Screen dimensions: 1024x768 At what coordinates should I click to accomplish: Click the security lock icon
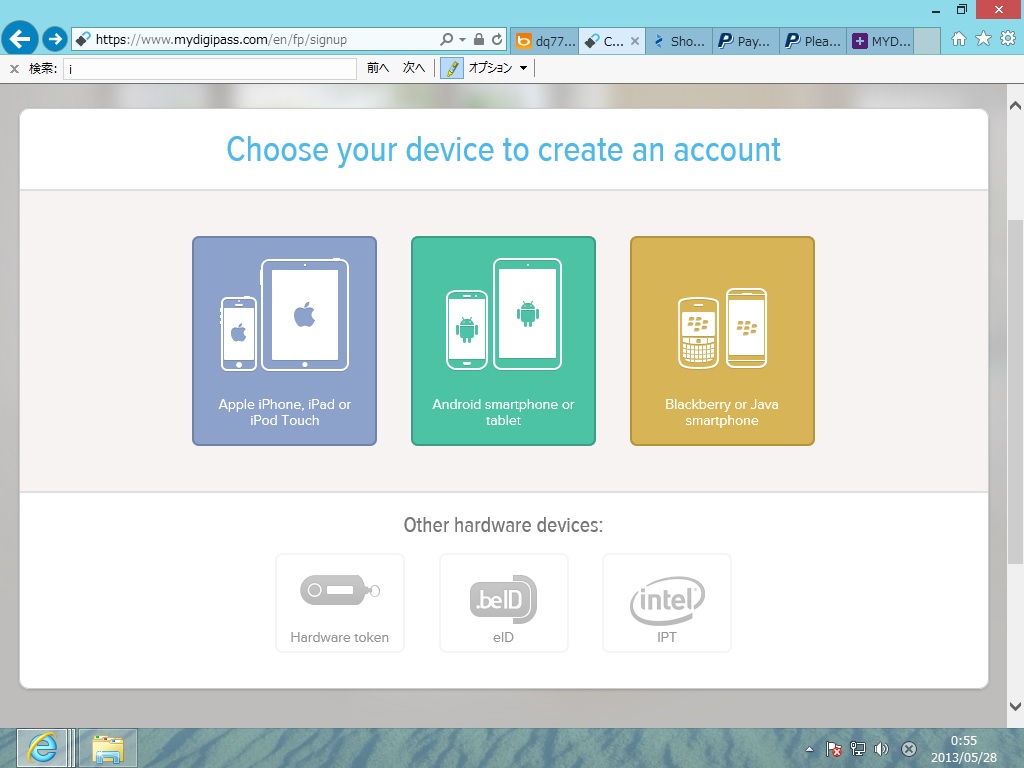tap(479, 39)
